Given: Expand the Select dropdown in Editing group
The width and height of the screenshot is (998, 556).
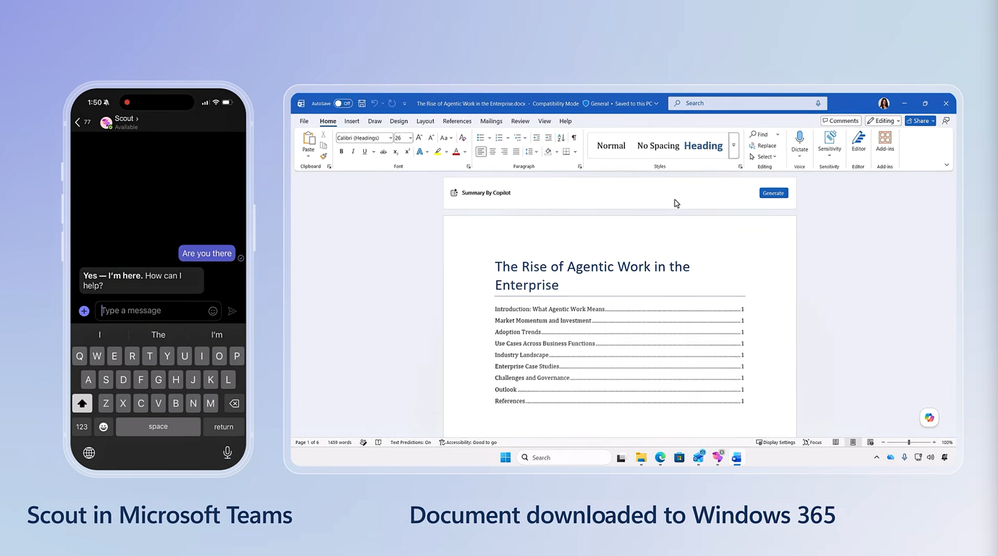Looking at the screenshot, I should pos(763,156).
